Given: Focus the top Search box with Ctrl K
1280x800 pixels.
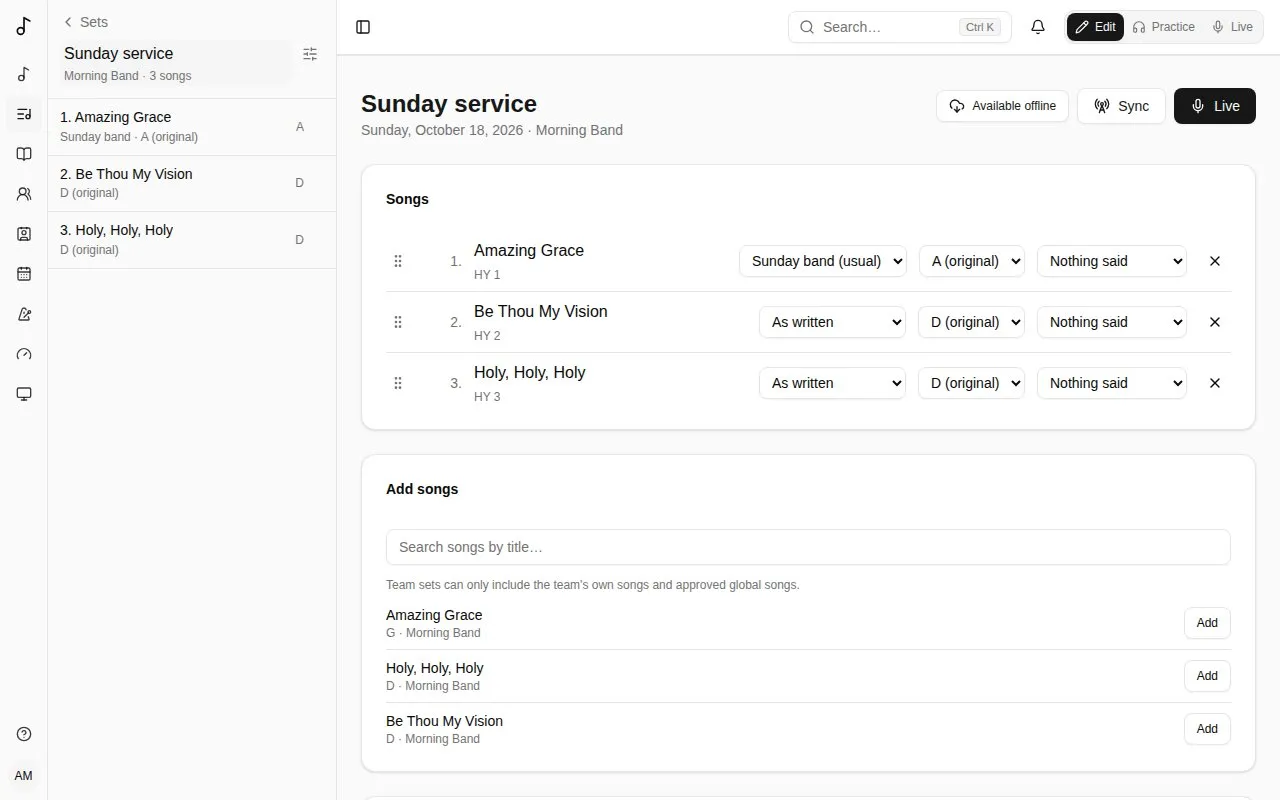Looking at the screenshot, I should point(900,27).
